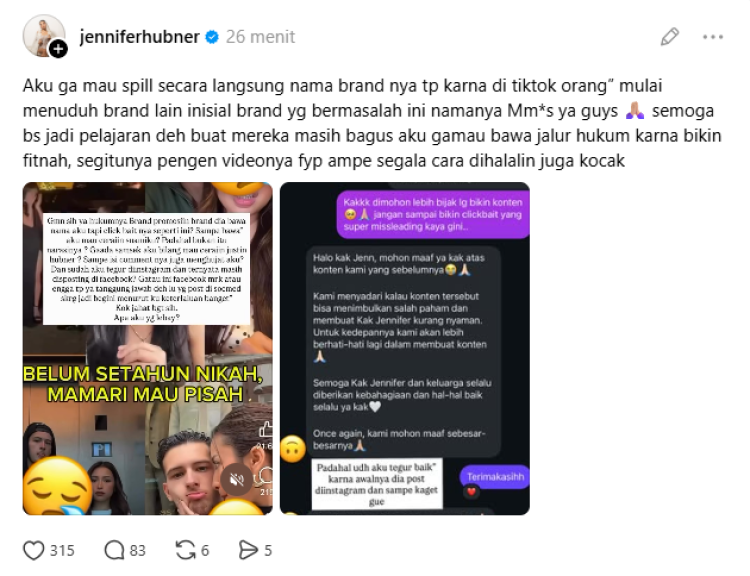The width and height of the screenshot is (750, 576).
Task: Click the 5 shares count
Action: pos(268,551)
